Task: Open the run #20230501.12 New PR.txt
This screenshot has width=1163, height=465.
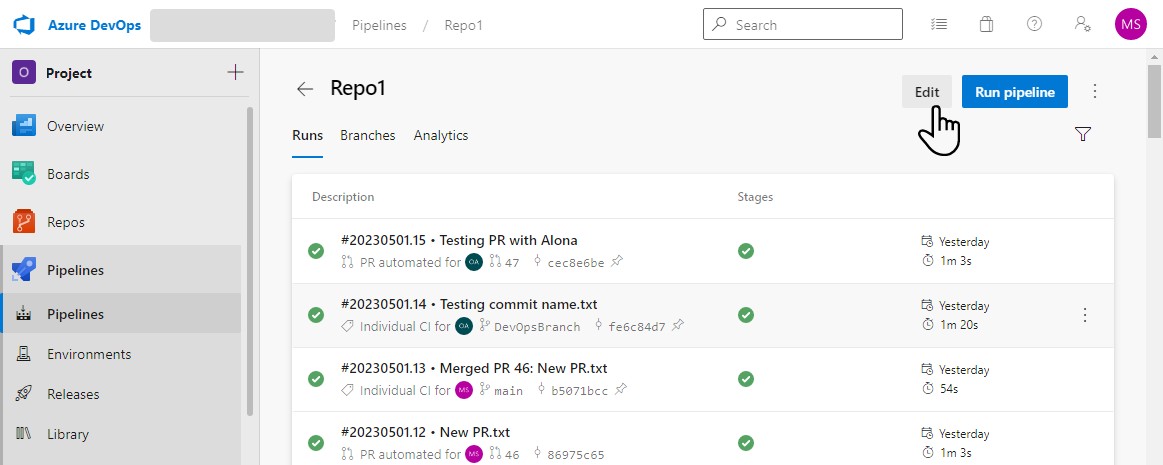Action: coord(425,432)
